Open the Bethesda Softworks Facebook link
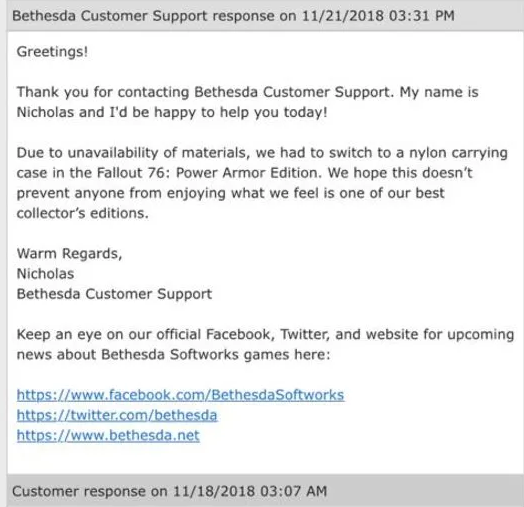524x507 pixels. coord(180,395)
